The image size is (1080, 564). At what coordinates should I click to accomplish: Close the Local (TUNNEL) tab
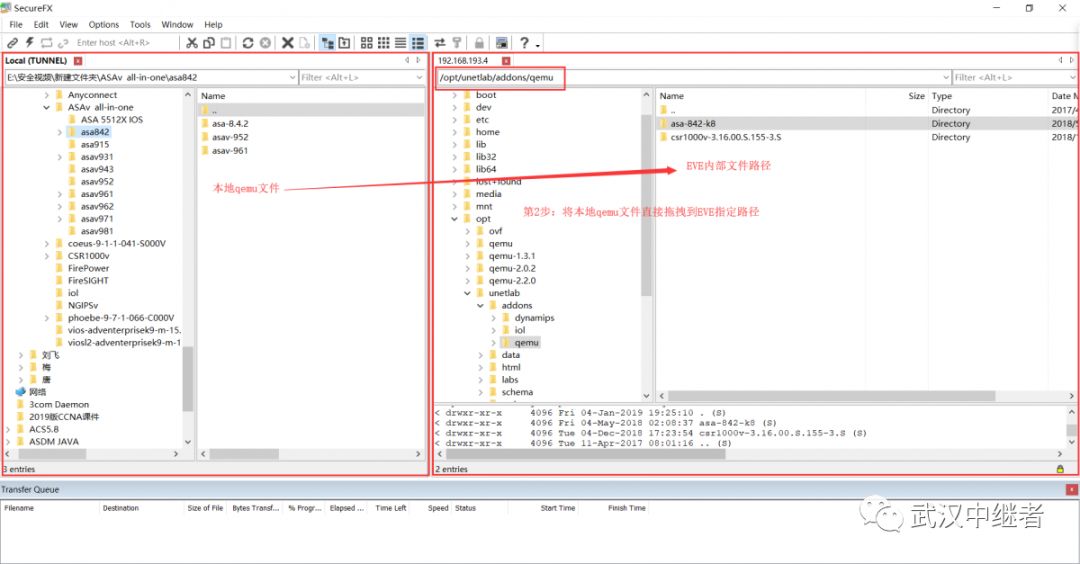tap(78, 61)
